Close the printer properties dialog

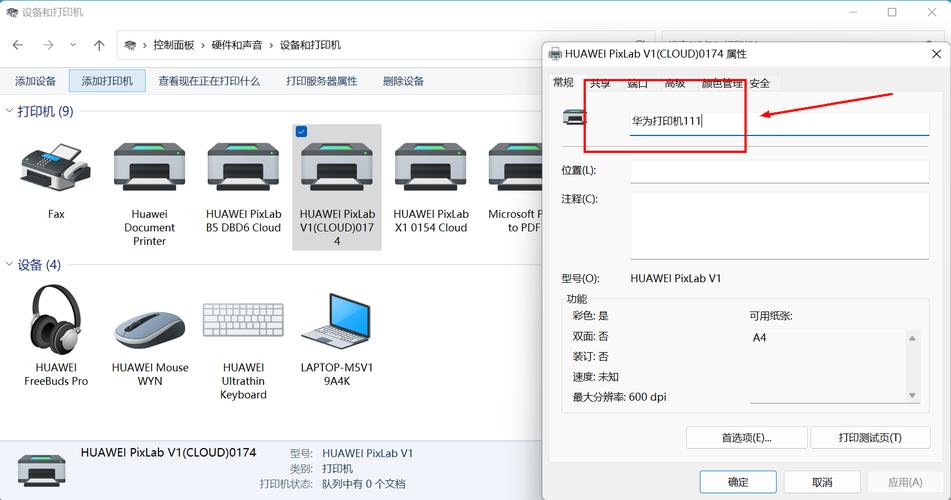point(936,54)
